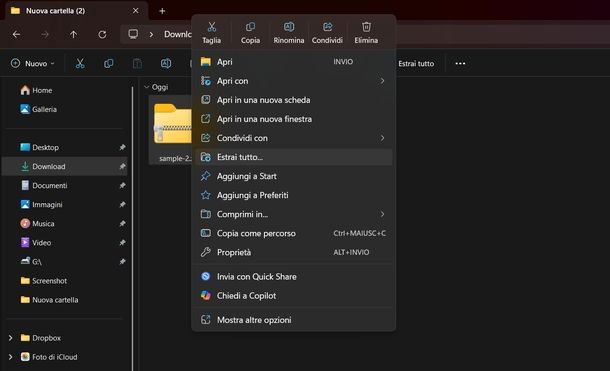This screenshot has width=610, height=371.
Task: Open the Nuovo dropdown button
Action: (33, 63)
